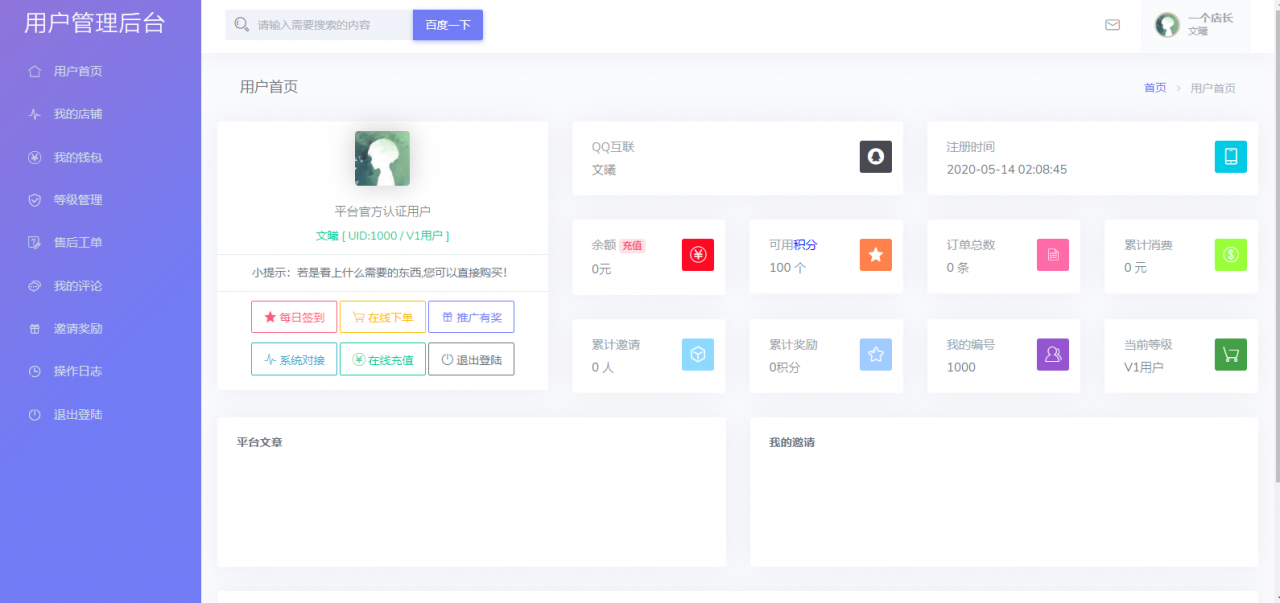Click the 首页 breadcrumb link
1280x603 pixels.
(1155, 87)
